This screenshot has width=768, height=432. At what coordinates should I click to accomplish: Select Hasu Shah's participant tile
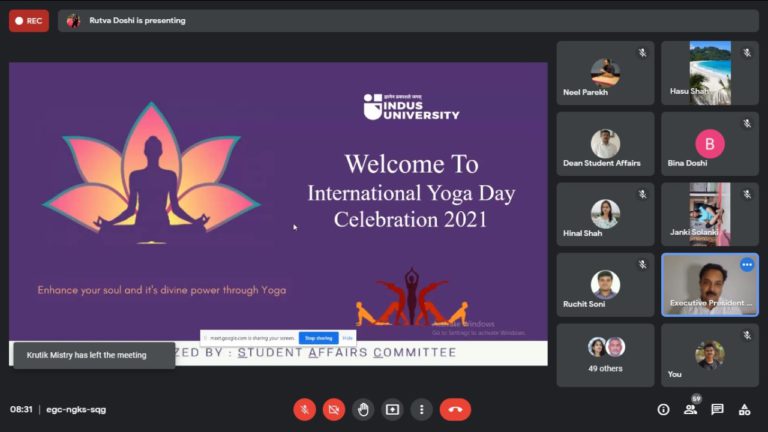click(710, 73)
